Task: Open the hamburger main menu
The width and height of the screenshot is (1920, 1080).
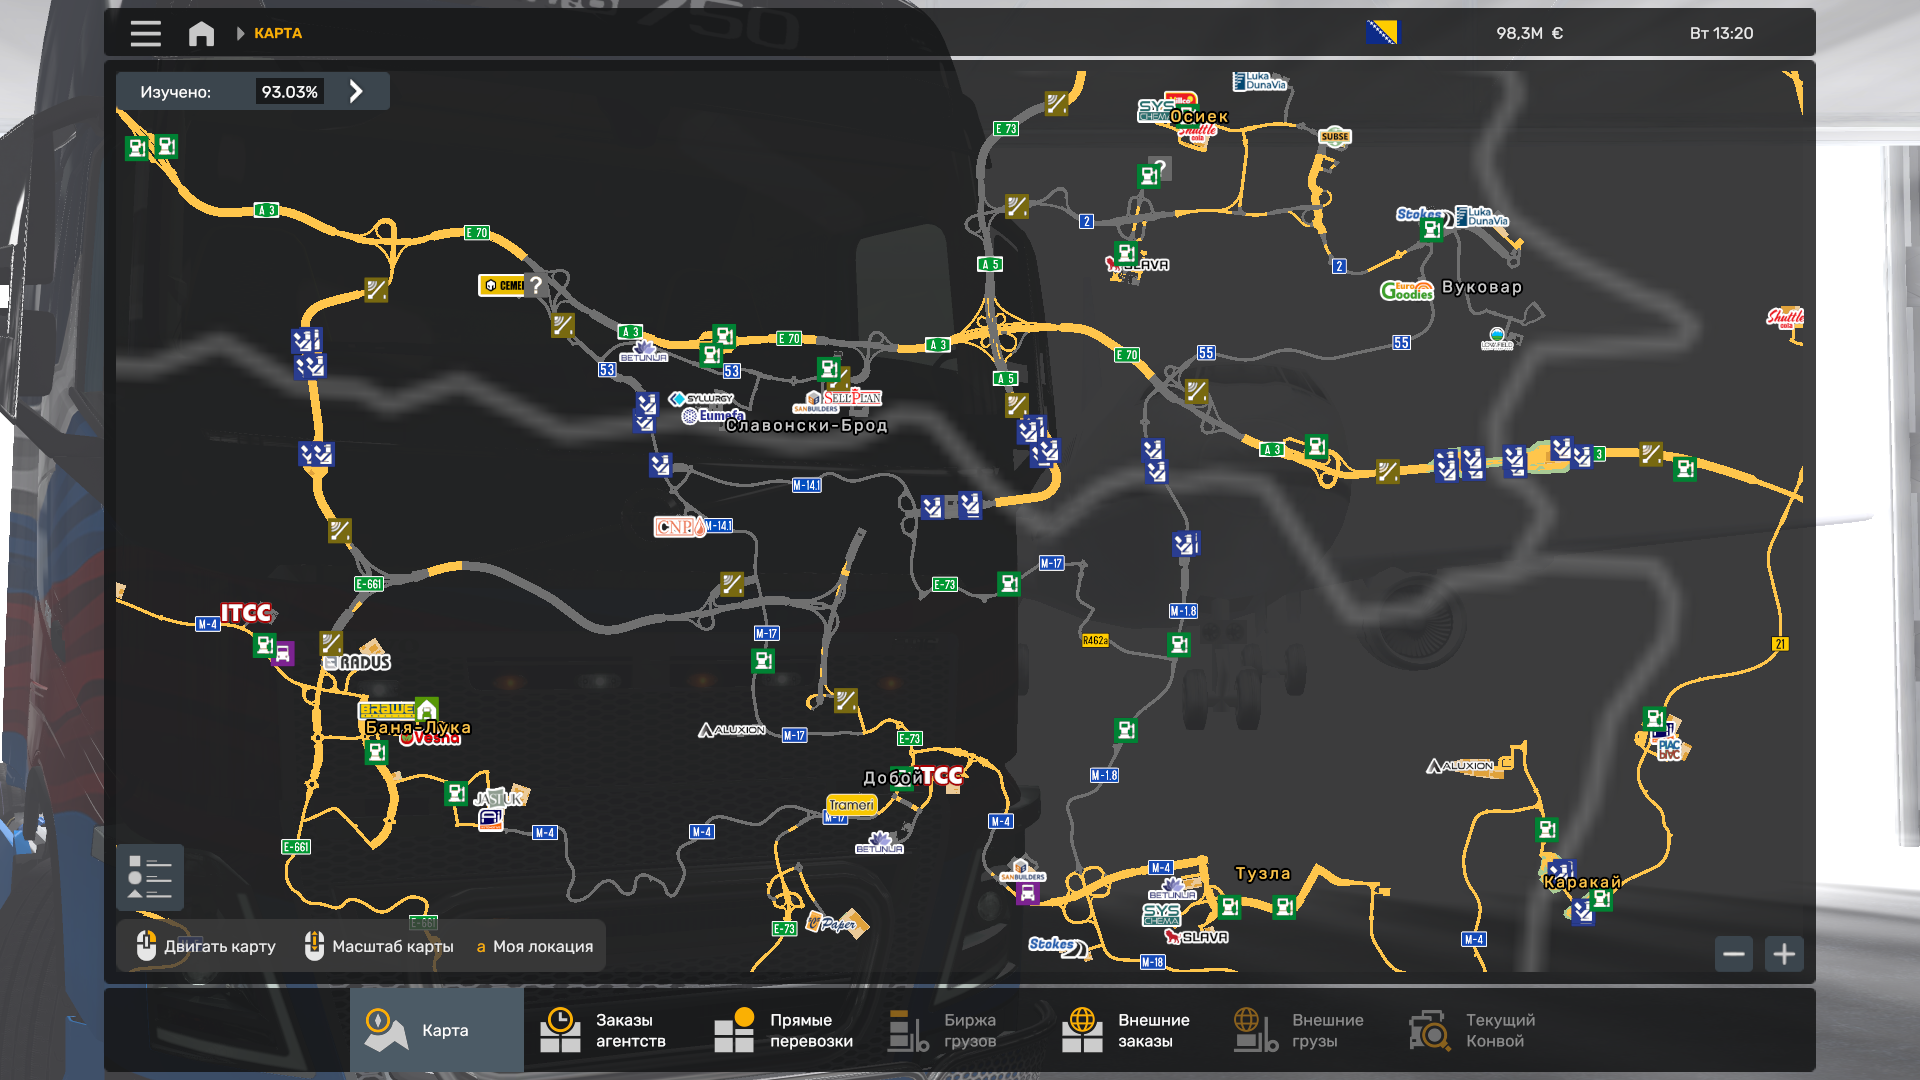Action: click(x=145, y=34)
